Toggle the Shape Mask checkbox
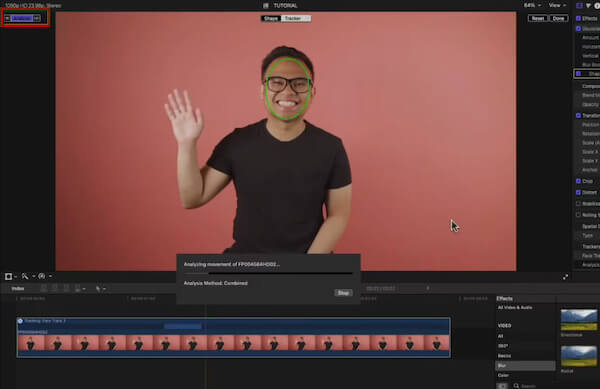 pyautogui.click(x=578, y=73)
